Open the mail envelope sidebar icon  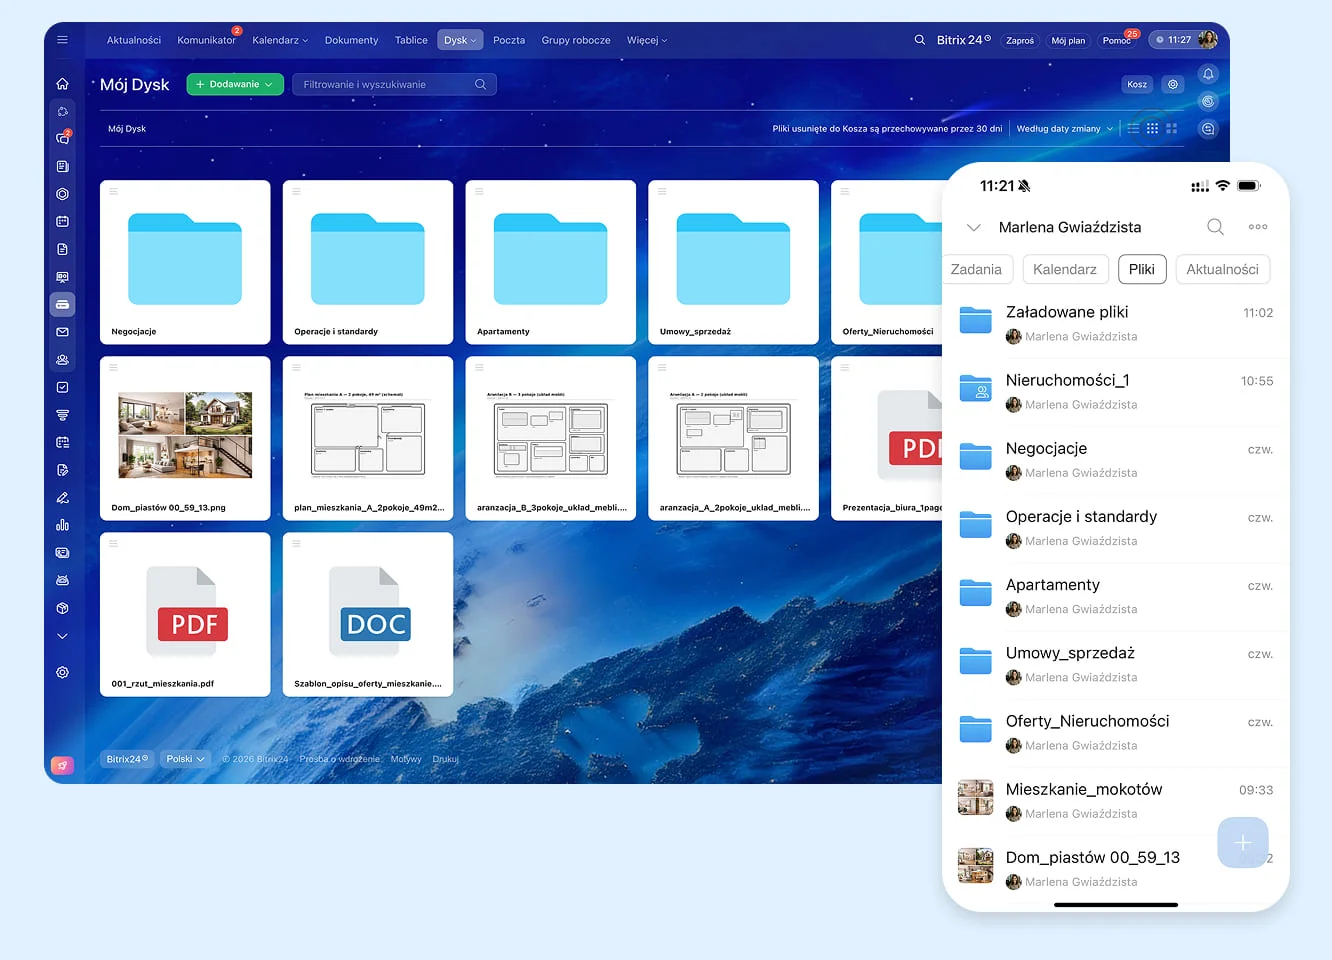[62, 332]
